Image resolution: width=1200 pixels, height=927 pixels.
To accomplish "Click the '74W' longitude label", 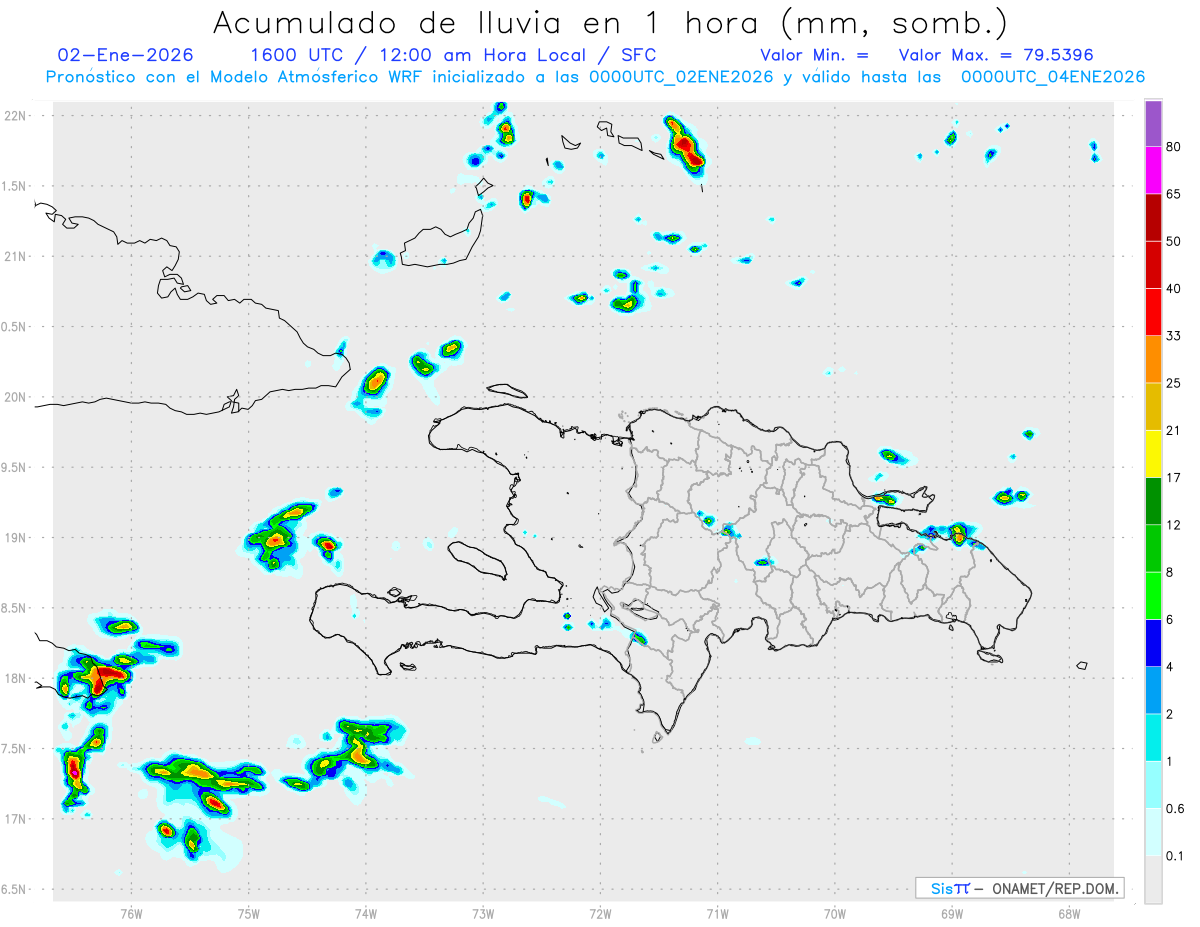I will (366, 913).
